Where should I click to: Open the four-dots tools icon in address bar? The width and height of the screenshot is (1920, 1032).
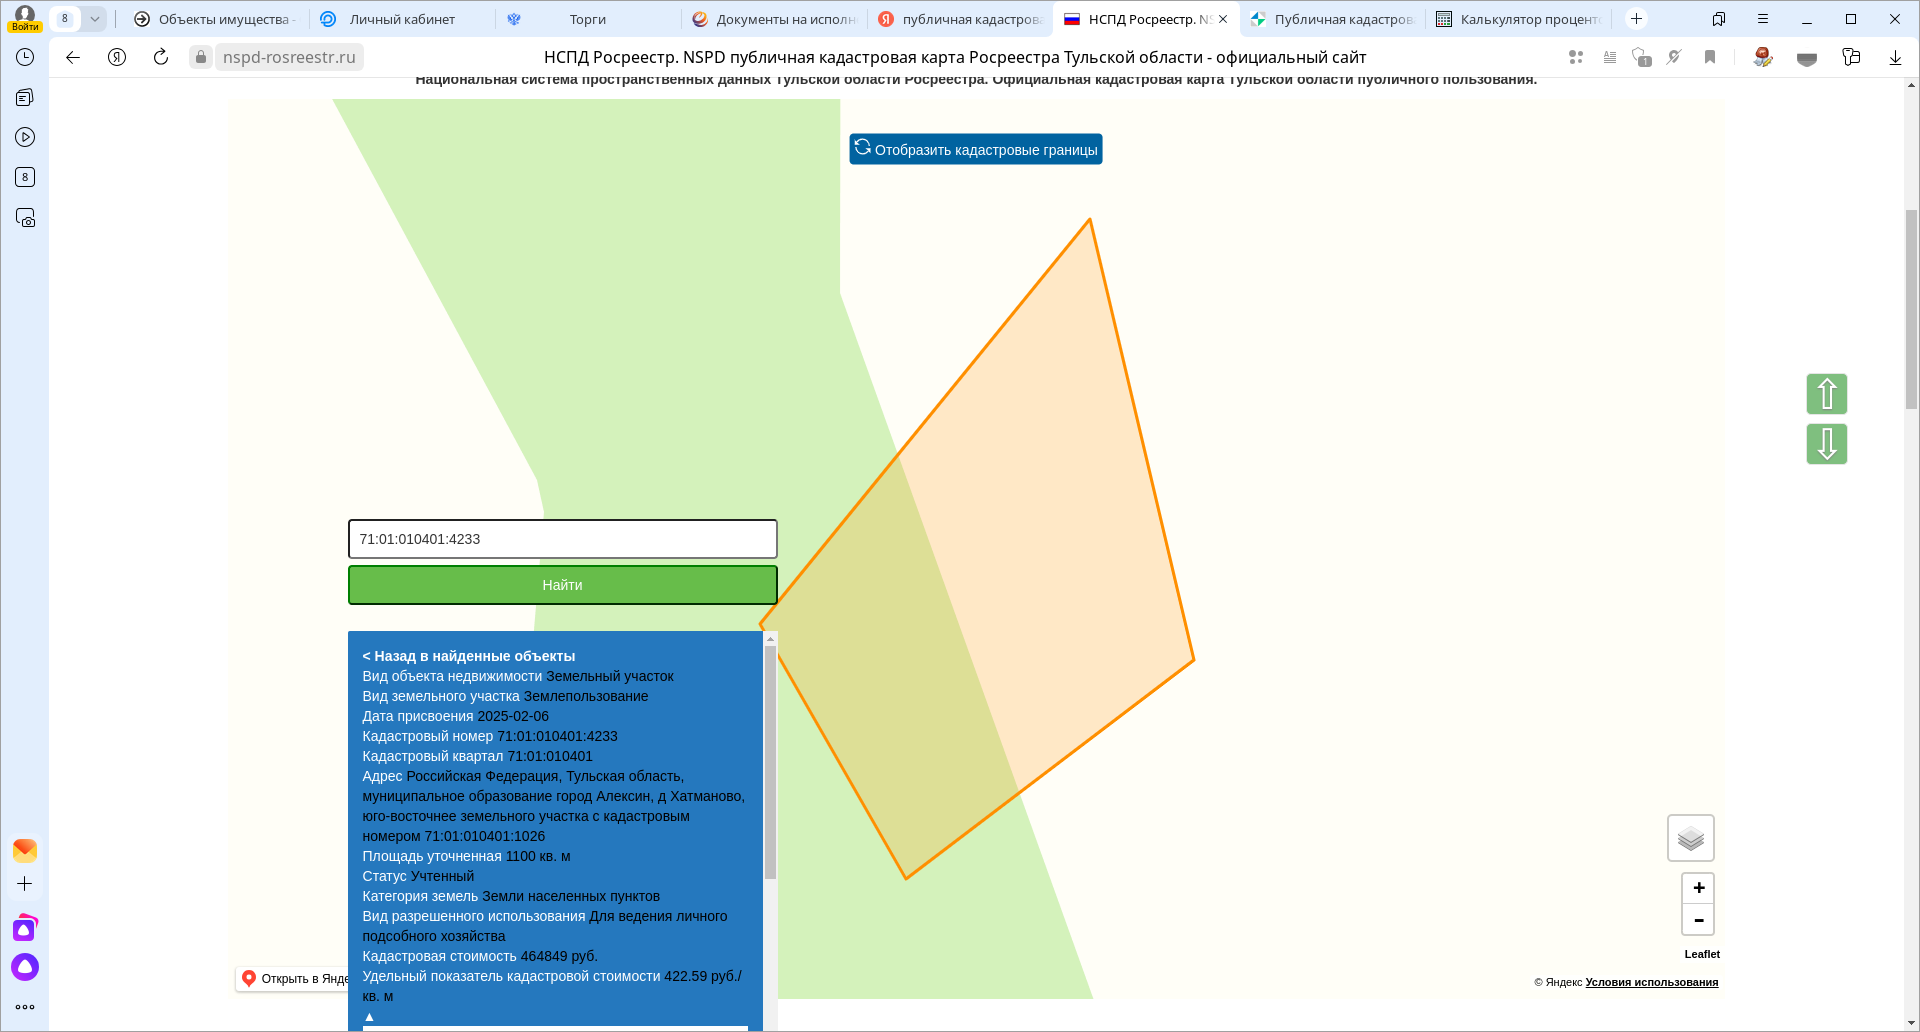[x=1576, y=57]
